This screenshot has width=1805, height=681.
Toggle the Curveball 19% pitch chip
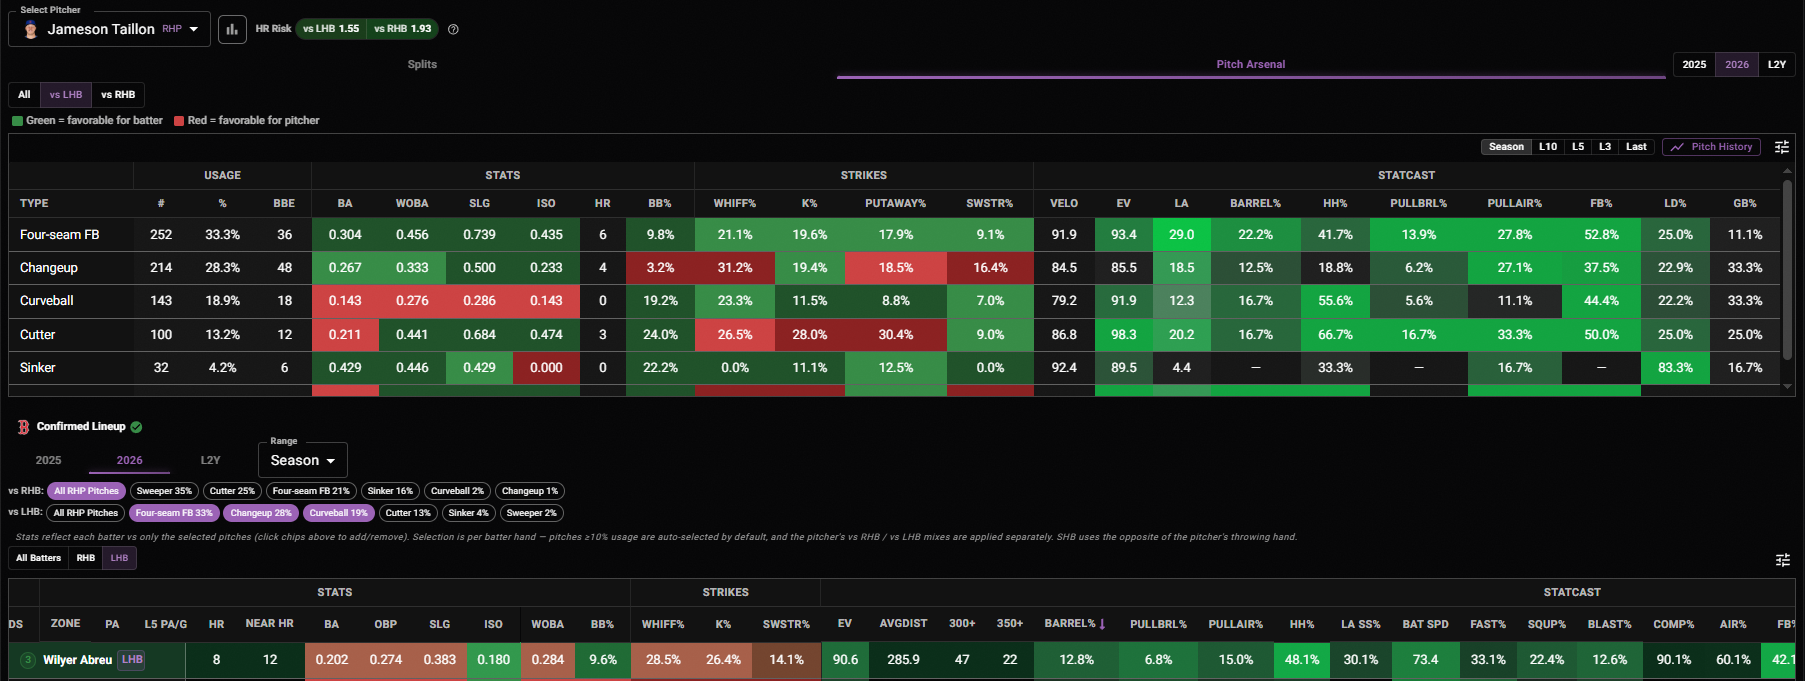click(340, 513)
